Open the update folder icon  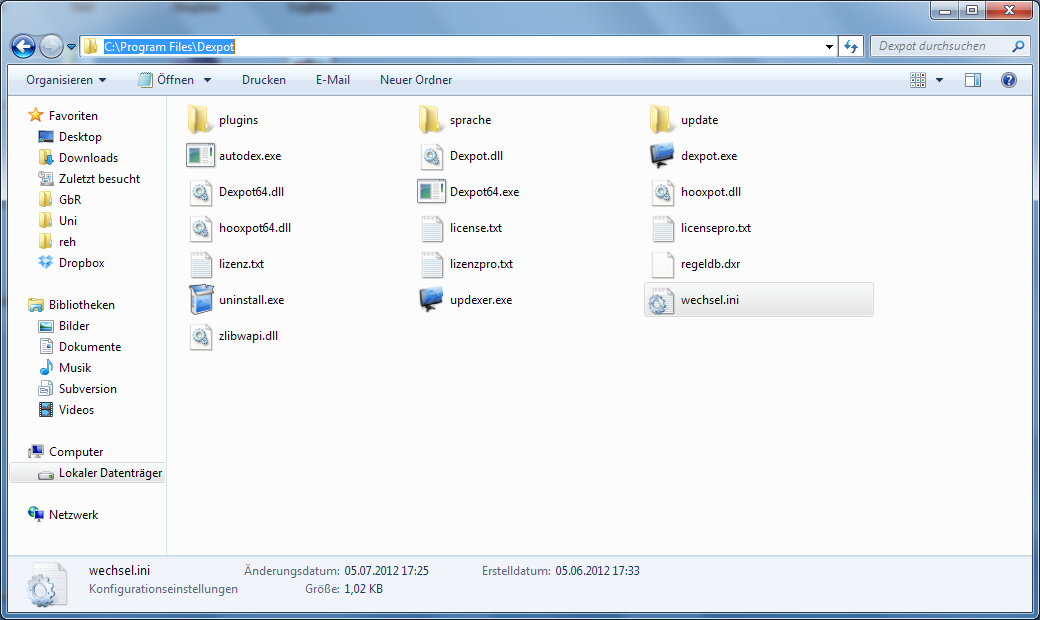[661, 120]
